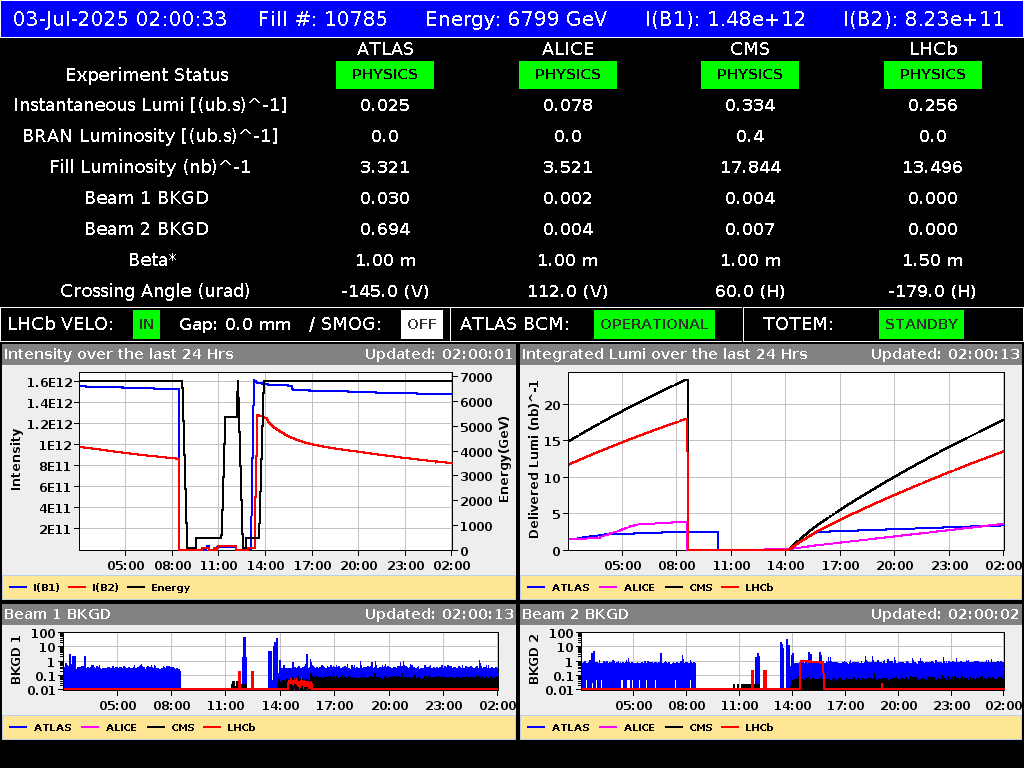Image resolution: width=1024 pixels, height=768 pixels.
Task: Click CMS BRAN luminosity value 0.4
Action: point(750,136)
